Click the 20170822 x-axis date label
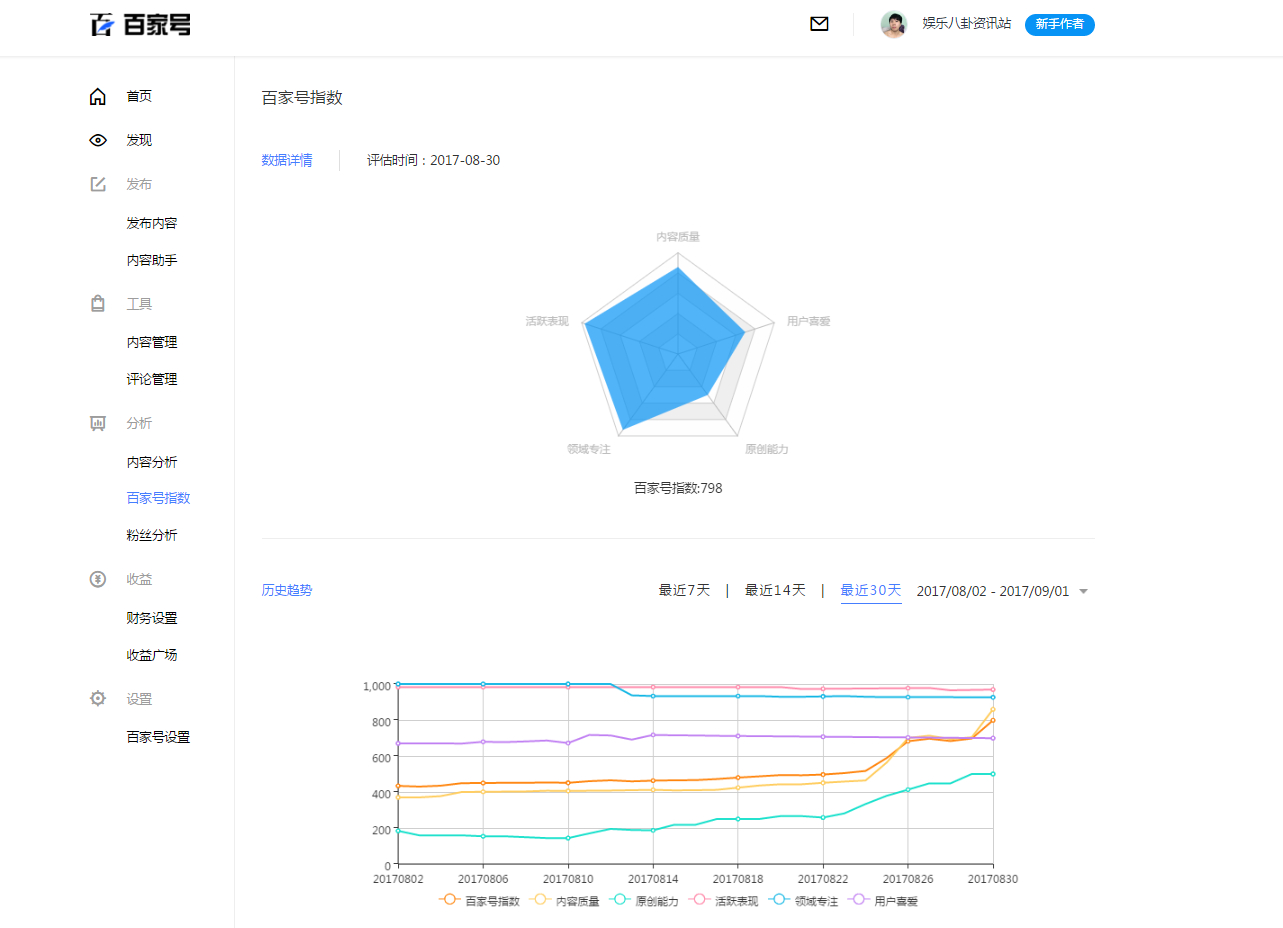Screen dimensions: 1283x928 click(x=823, y=879)
